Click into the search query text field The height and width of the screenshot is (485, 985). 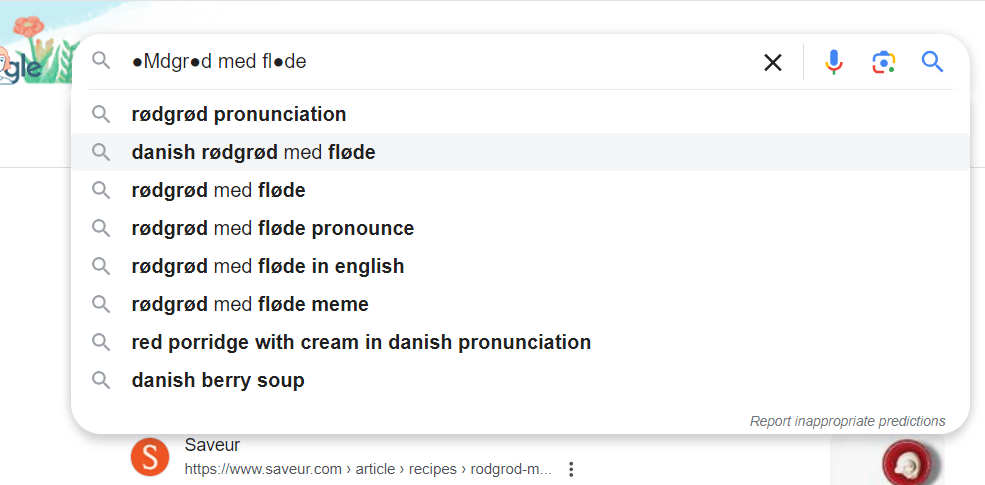point(450,62)
